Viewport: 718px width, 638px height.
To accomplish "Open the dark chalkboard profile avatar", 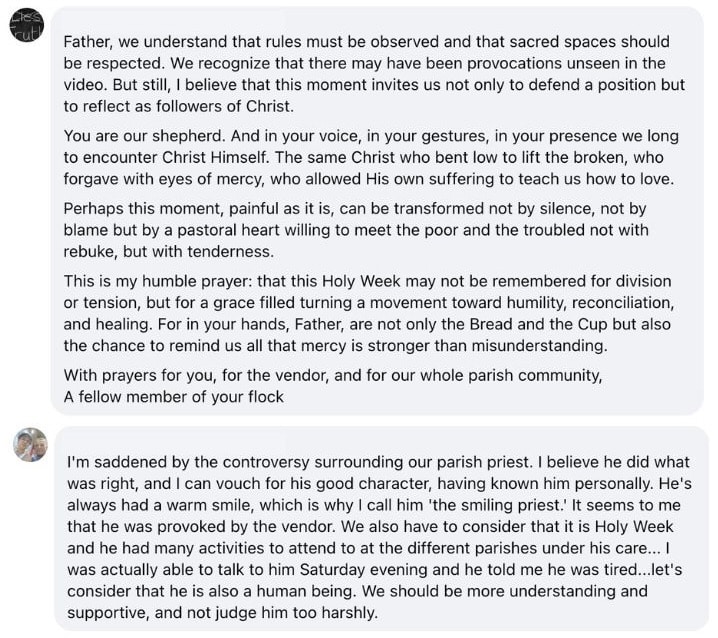I will [x=27, y=25].
